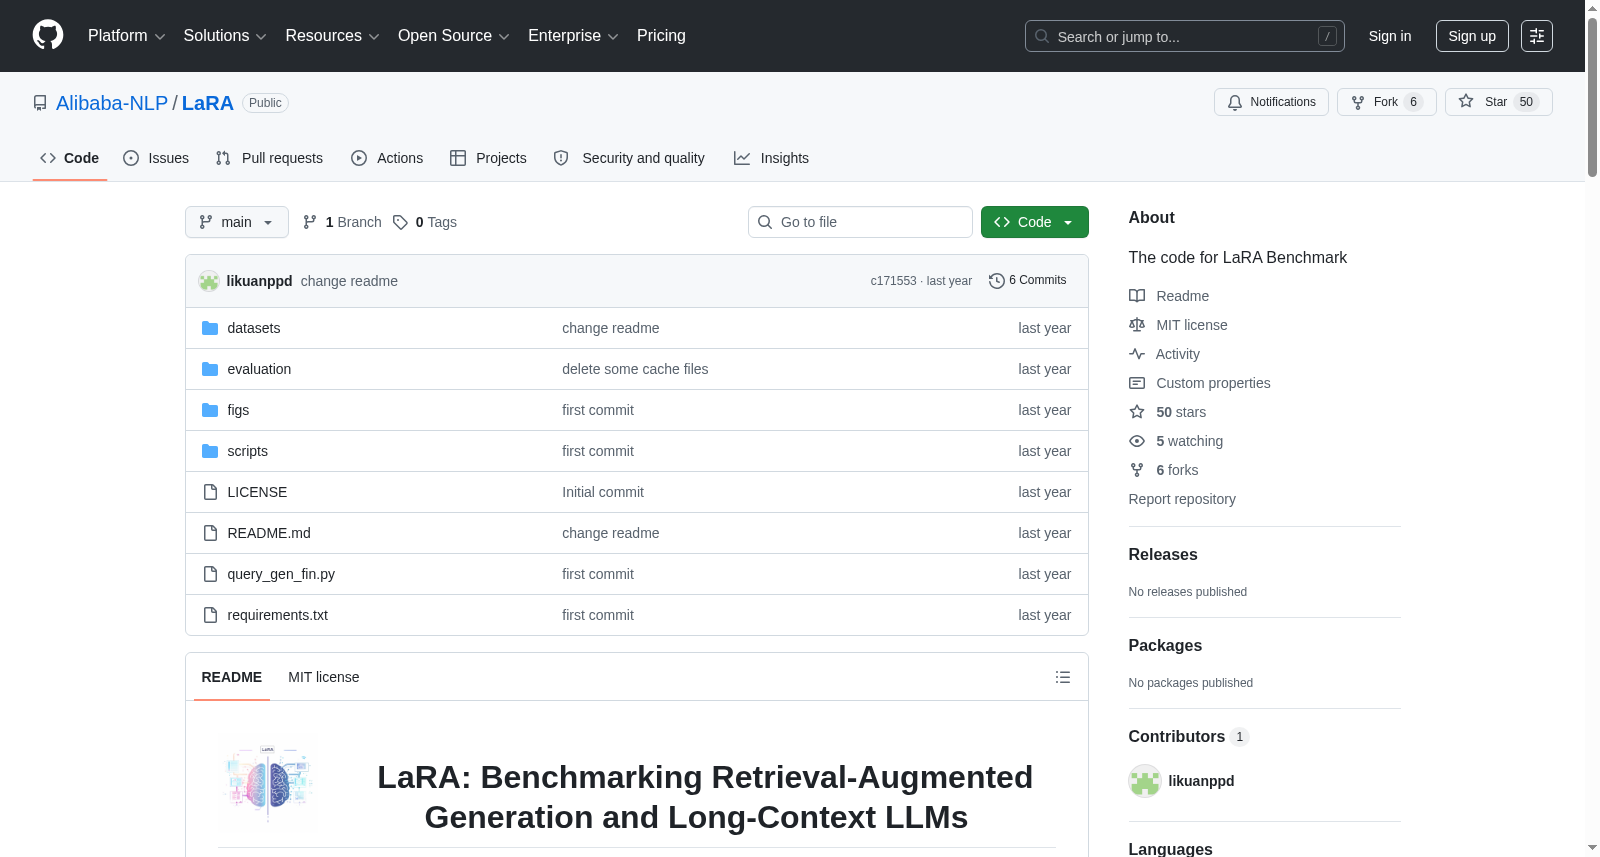1600x857 pixels.
Task: Fork the LaRA repository
Action: click(x=1386, y=102)
